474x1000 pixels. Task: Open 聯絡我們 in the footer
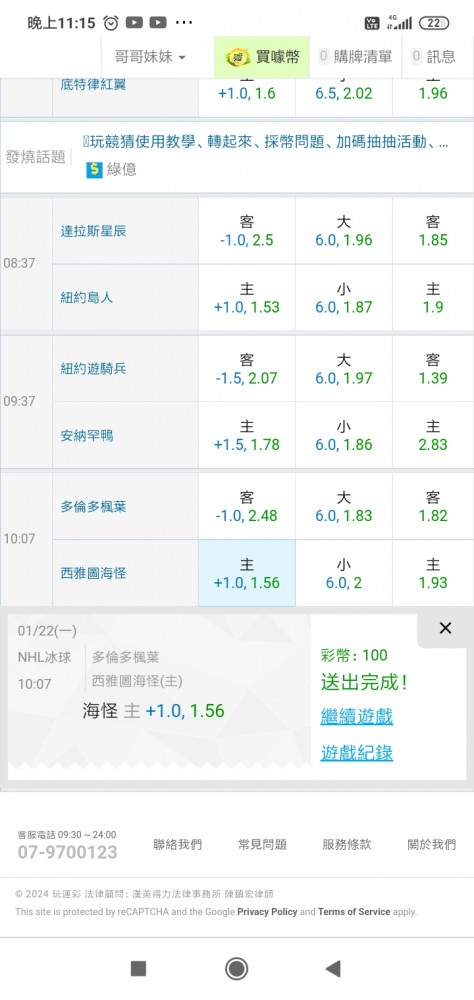click(177, 844)
